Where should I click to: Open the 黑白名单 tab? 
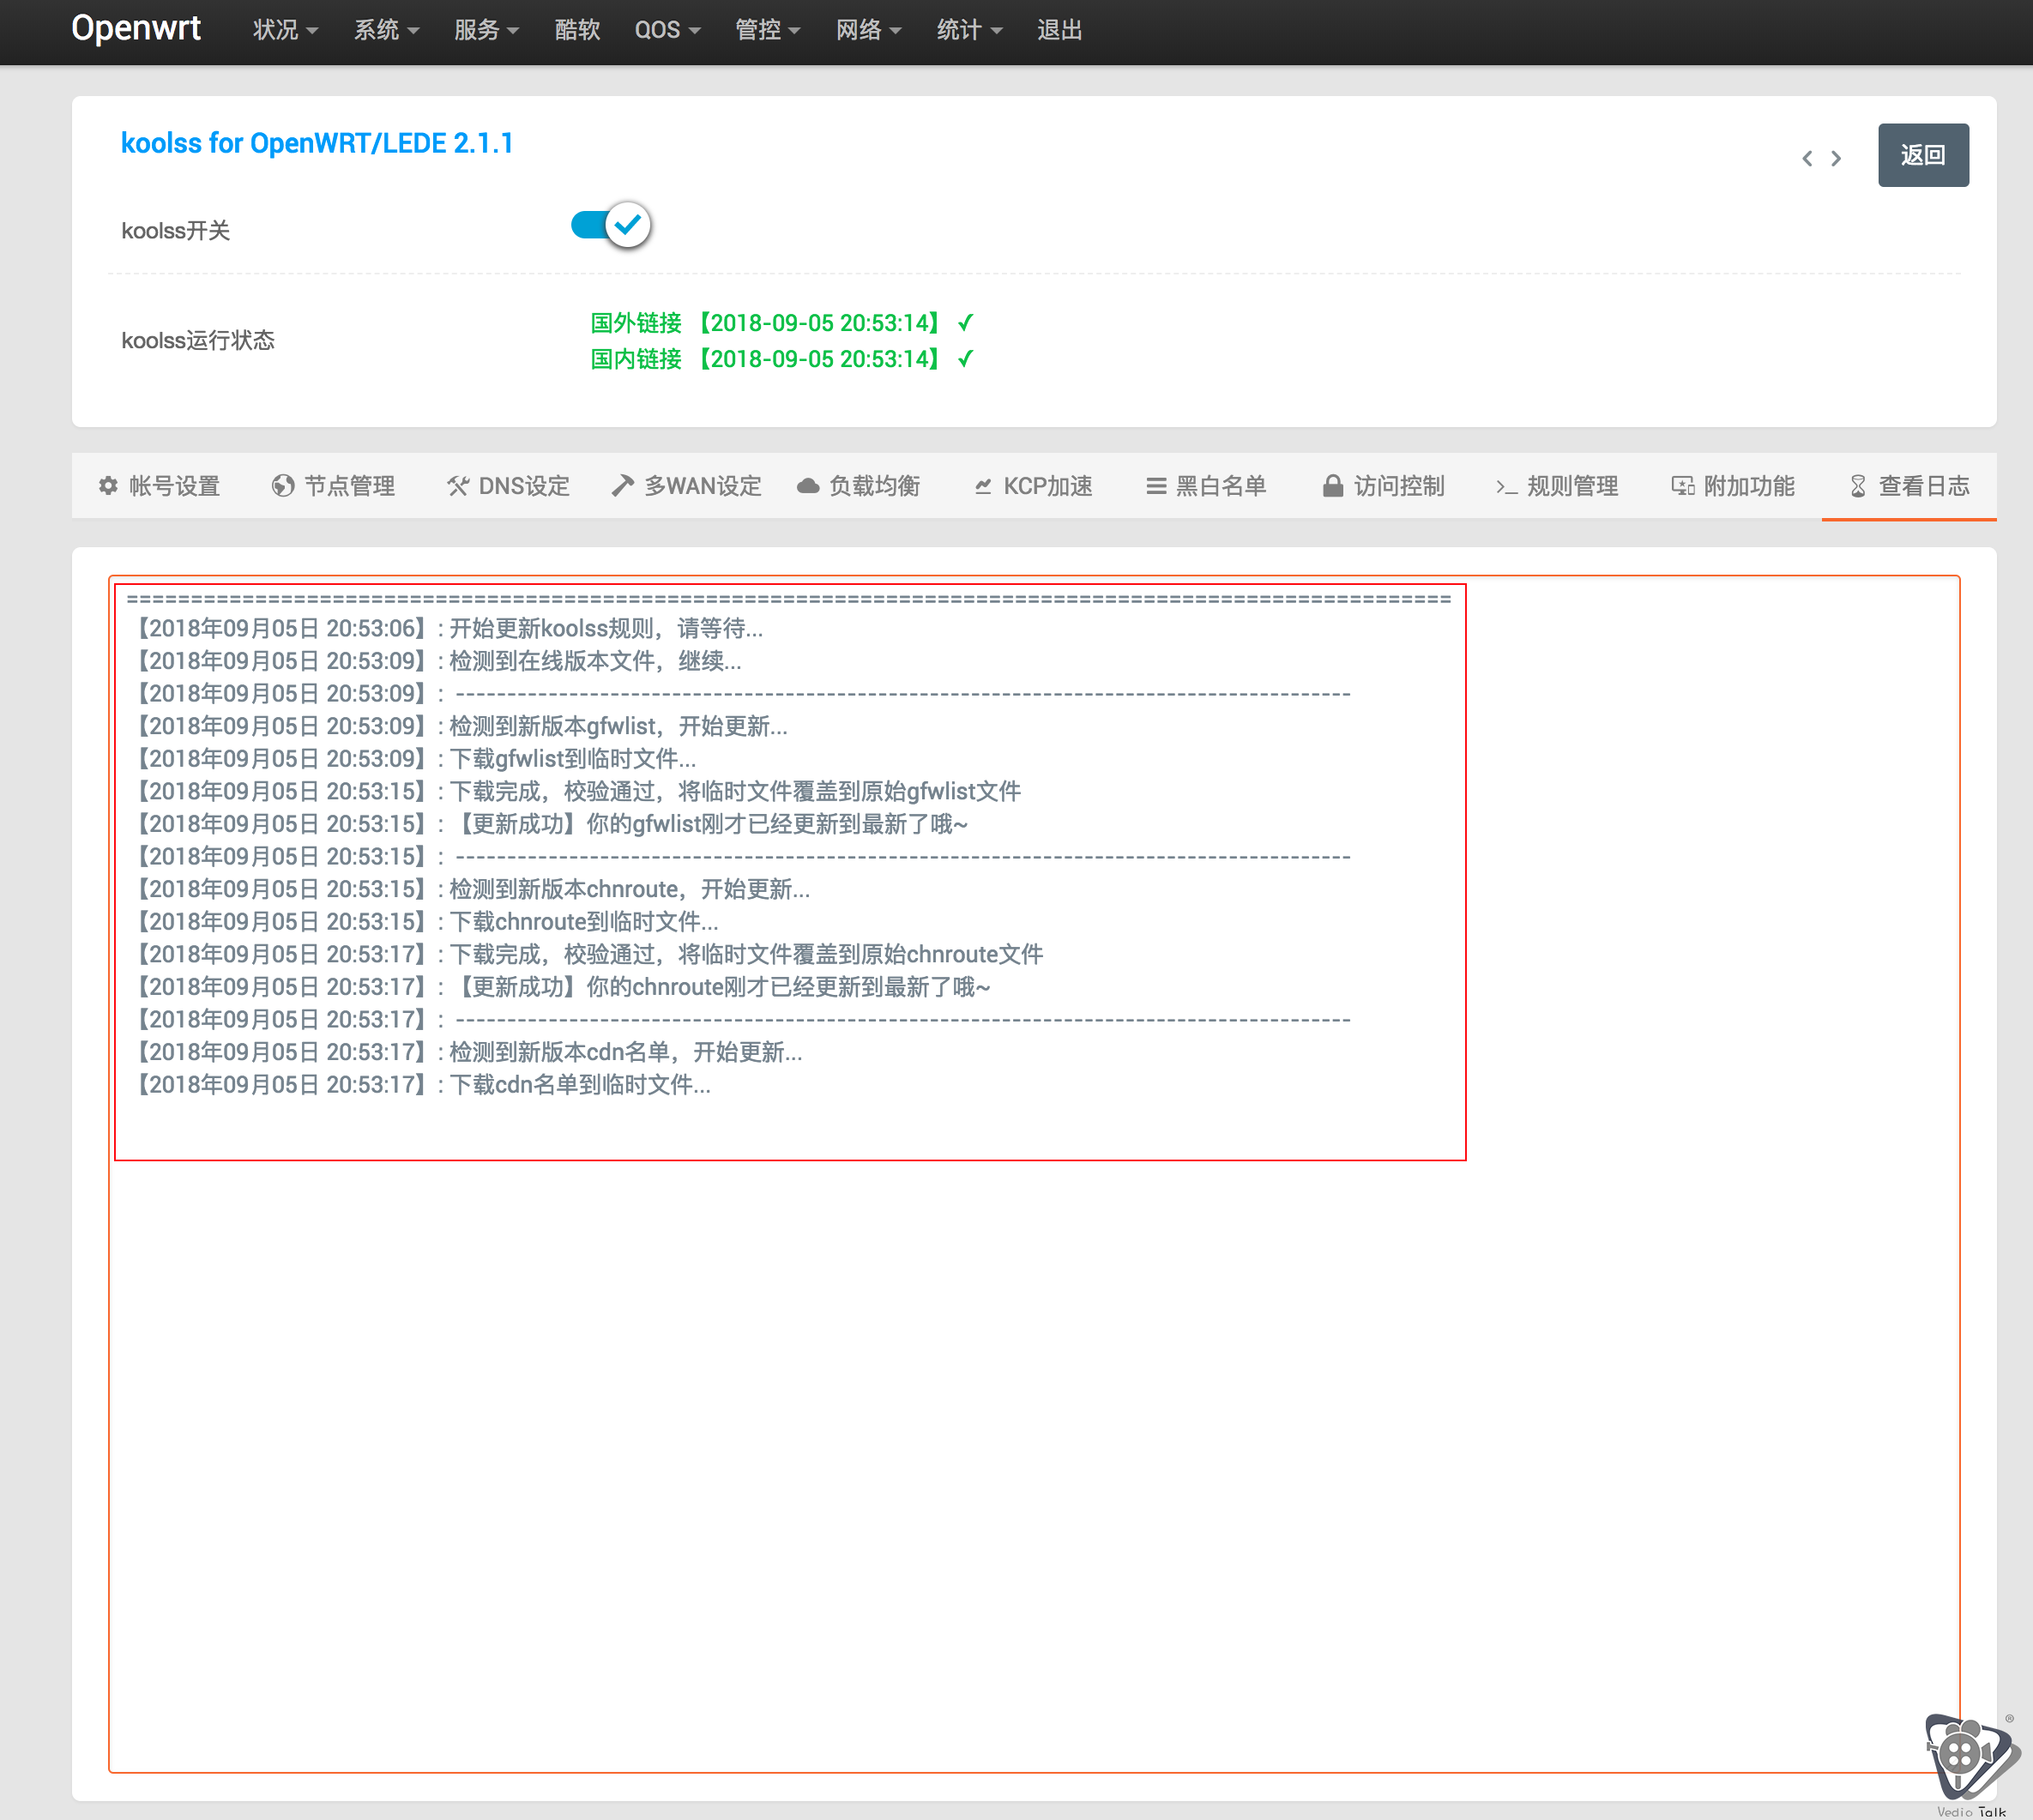coord(1207,486)
